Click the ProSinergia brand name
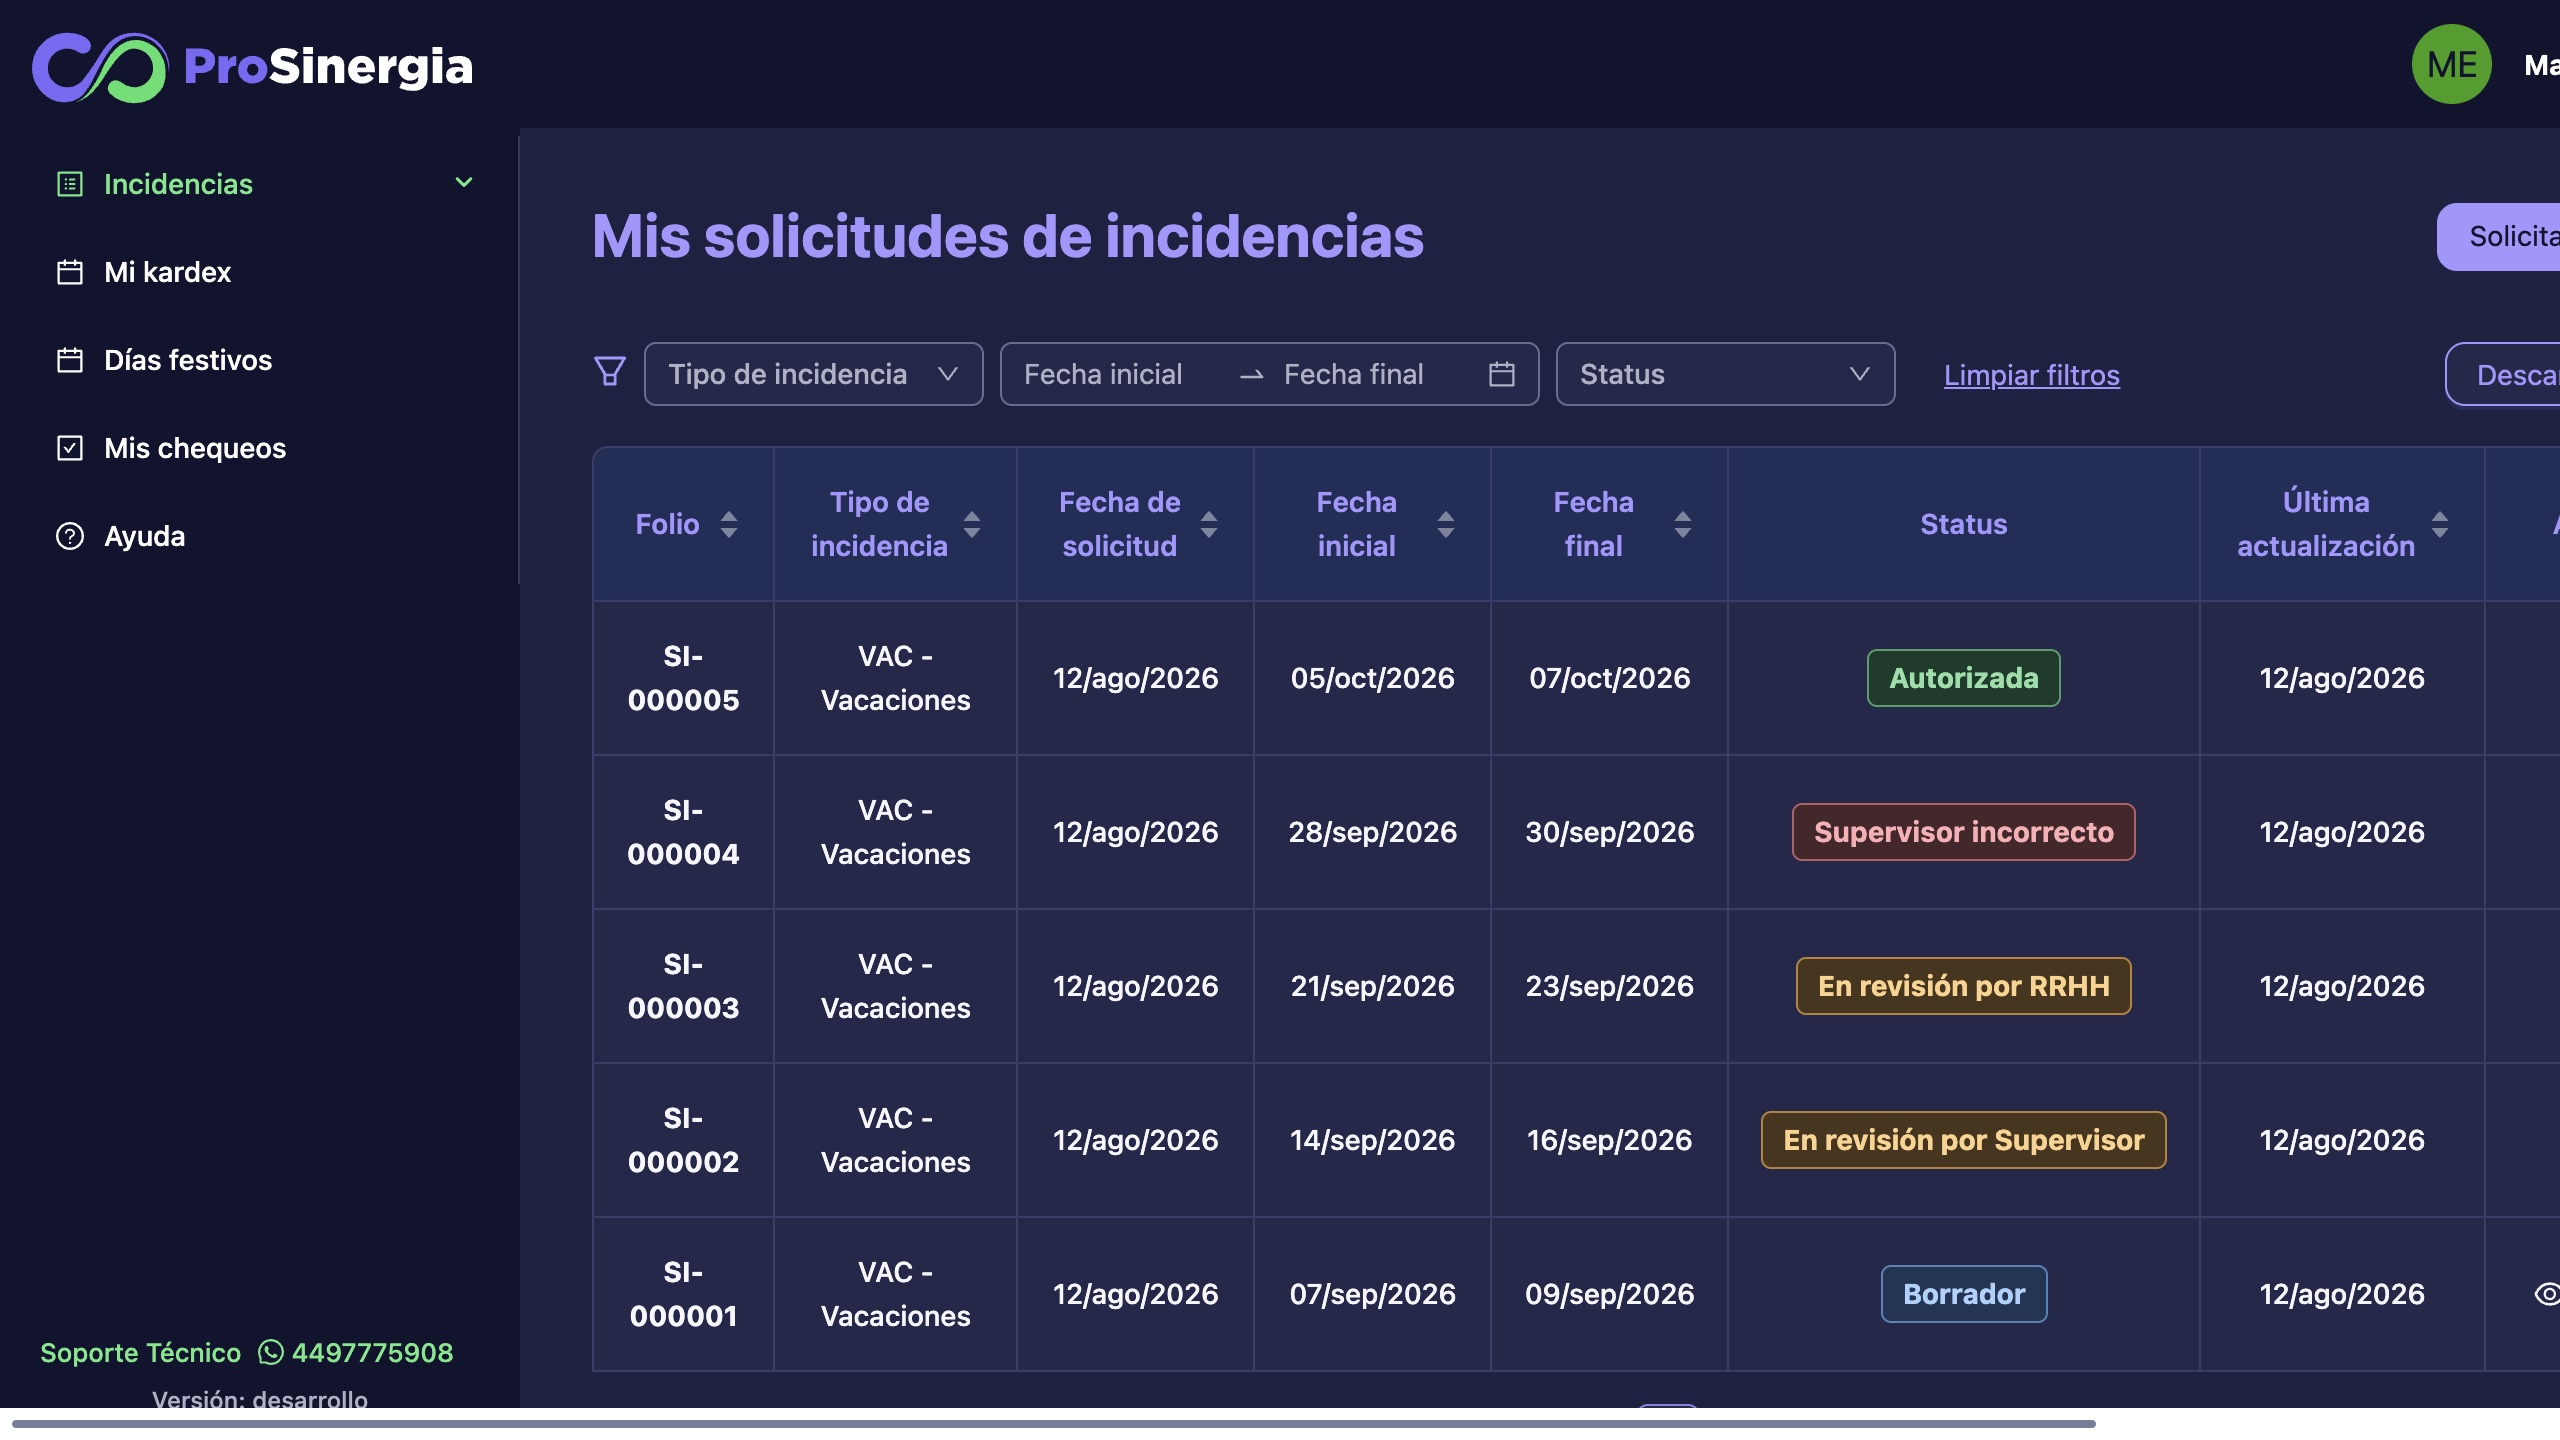This screenshot has width=2560, height=1440. [328, 67]
